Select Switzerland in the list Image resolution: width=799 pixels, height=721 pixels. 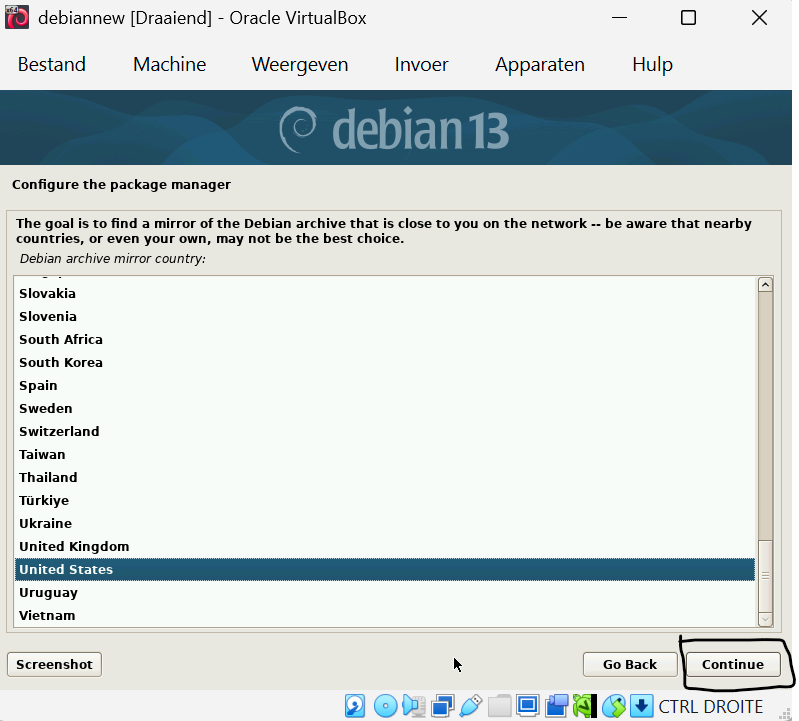tap(385, 431)
